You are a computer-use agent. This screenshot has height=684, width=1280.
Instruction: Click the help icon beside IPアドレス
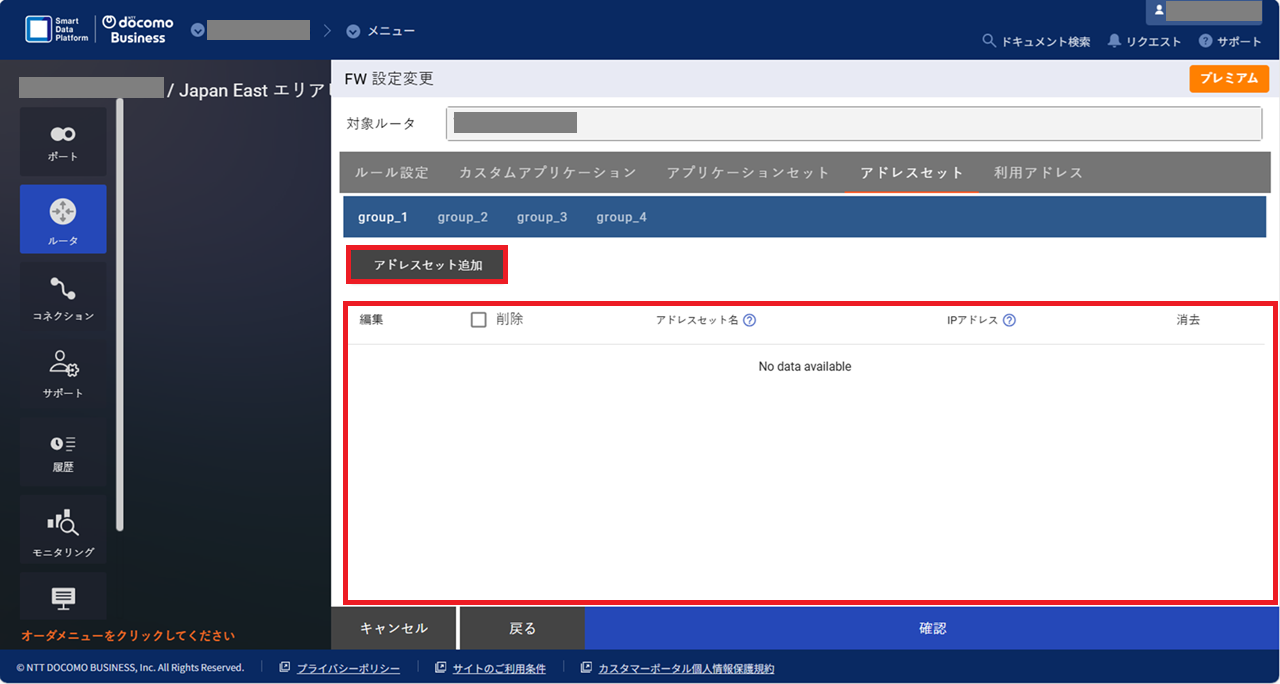[1009, 320]
